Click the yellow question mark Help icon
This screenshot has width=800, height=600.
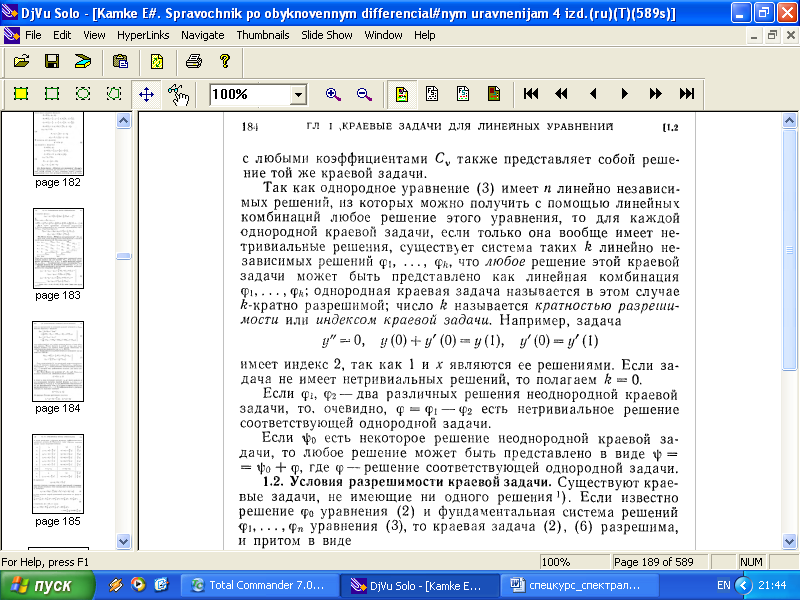tap(224, 62)
